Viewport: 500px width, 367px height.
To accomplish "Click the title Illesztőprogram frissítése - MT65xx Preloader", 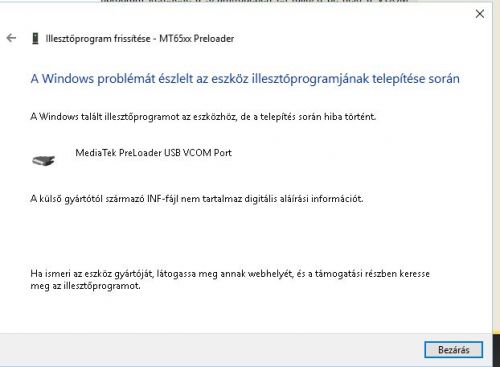I will coord(140,39).
